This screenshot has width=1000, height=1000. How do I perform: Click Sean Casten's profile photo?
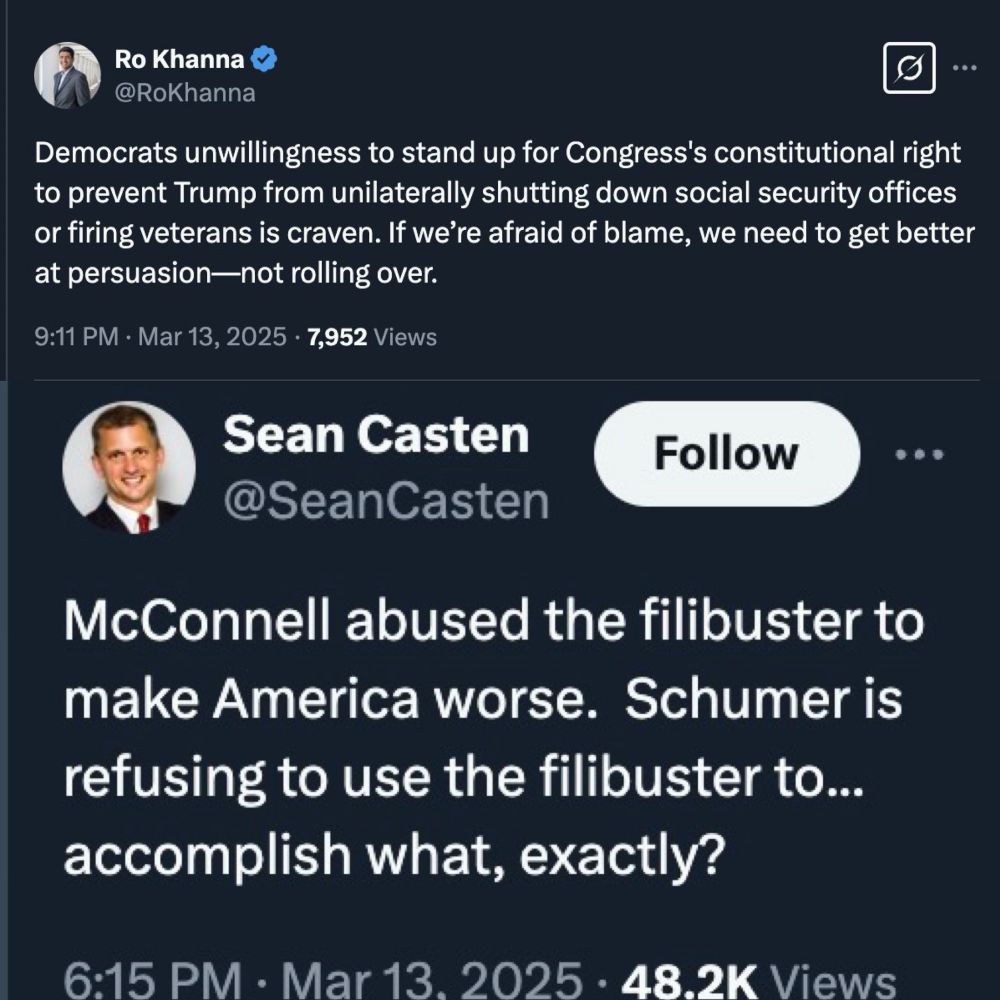[x=129, y=467]
